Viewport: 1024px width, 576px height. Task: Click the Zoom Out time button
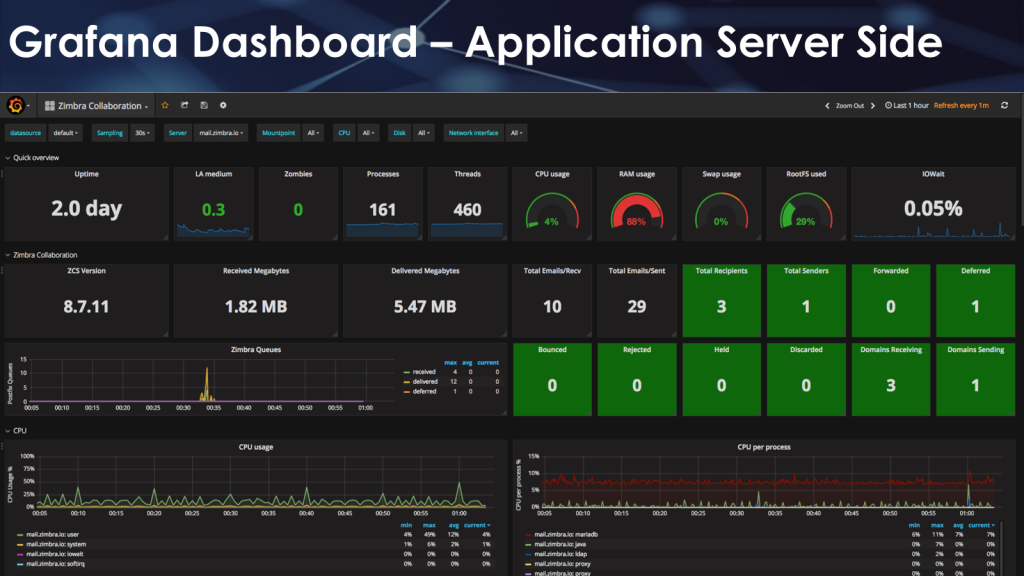point(850,106)
